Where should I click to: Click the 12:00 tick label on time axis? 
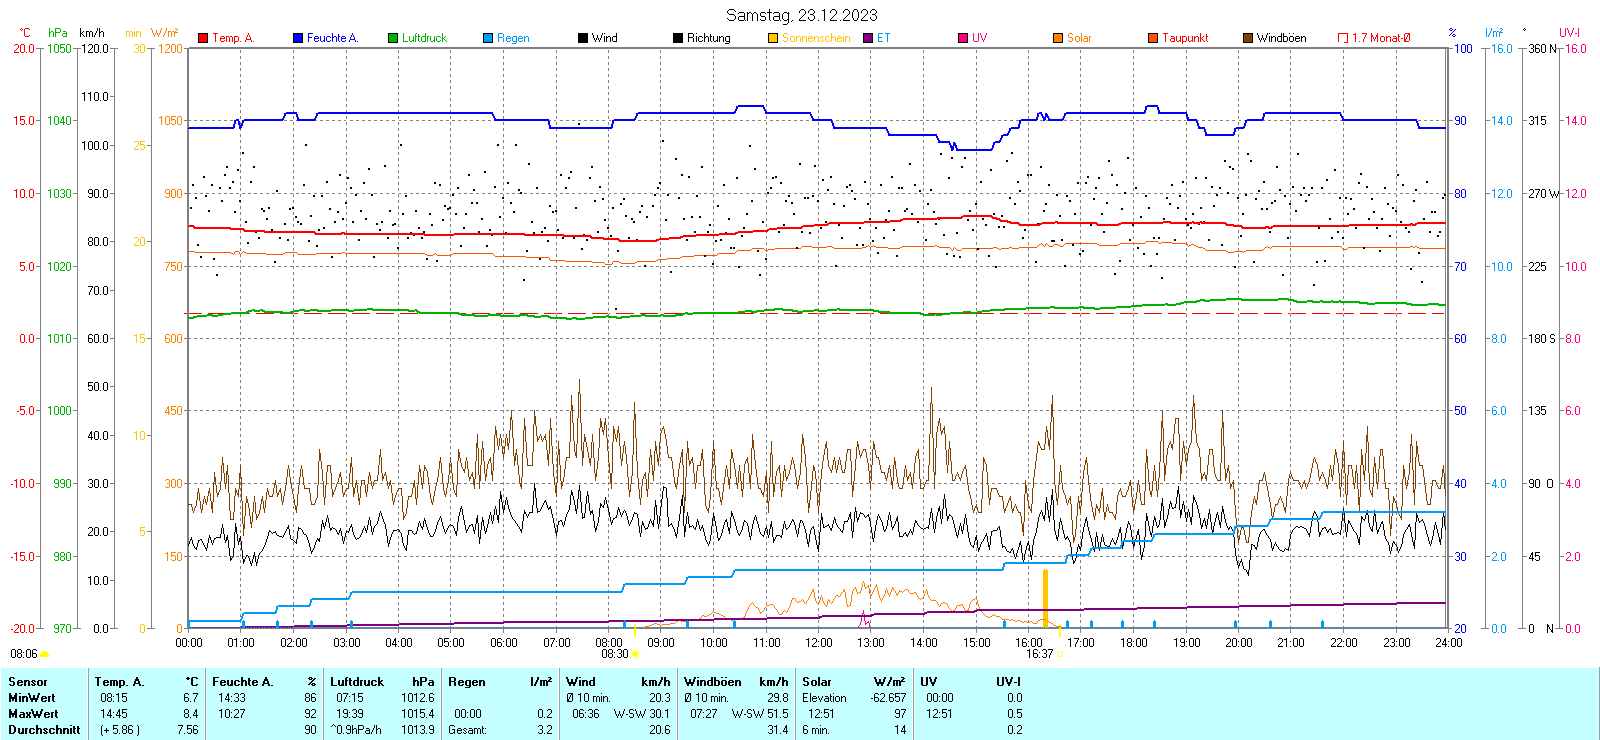pyautogui.click(x=819, y=643)
